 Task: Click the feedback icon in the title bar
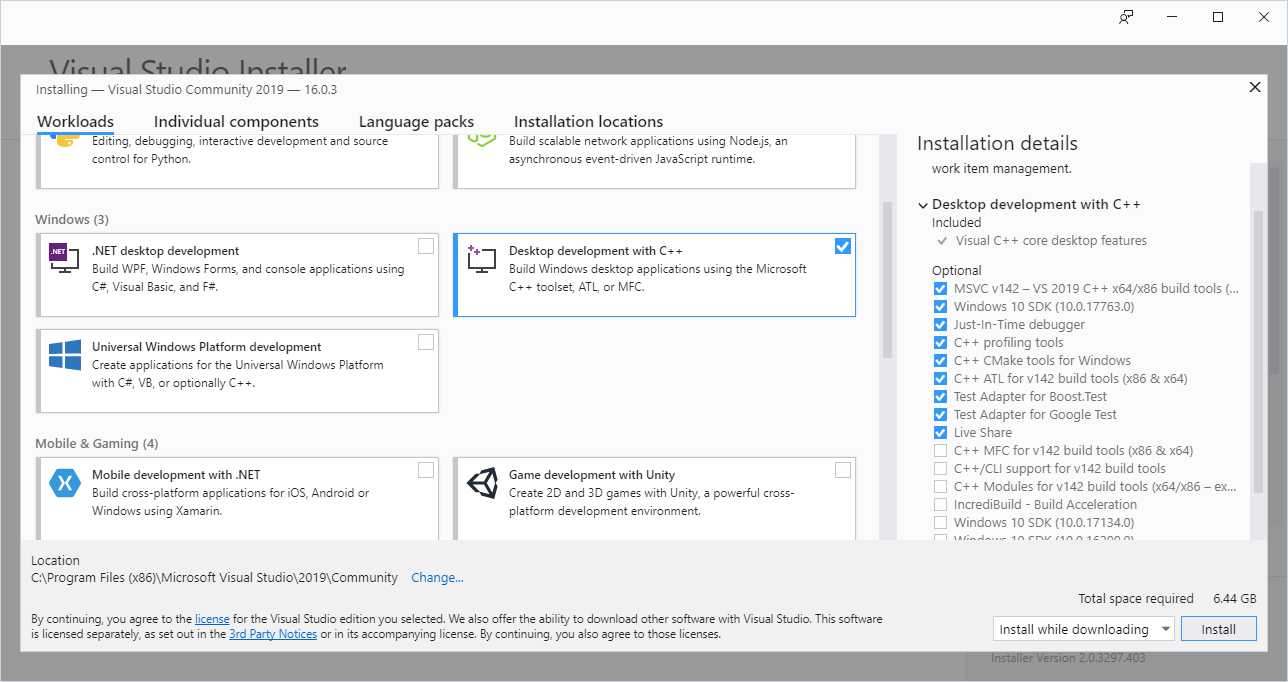[x=1126, y=17]
